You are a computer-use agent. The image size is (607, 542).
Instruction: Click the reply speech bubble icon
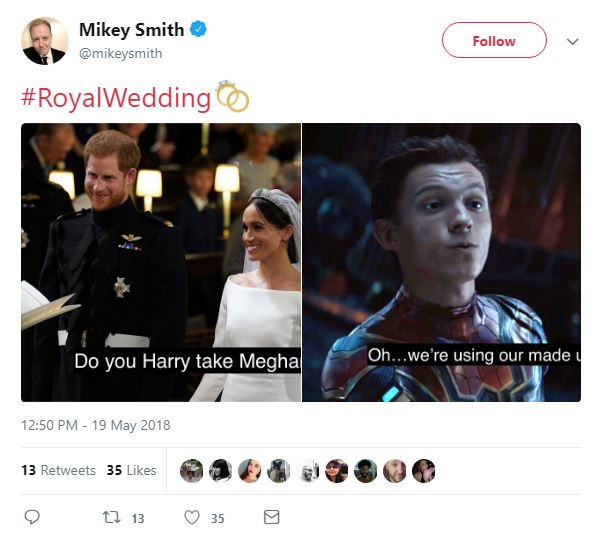[x=32, y=518]
